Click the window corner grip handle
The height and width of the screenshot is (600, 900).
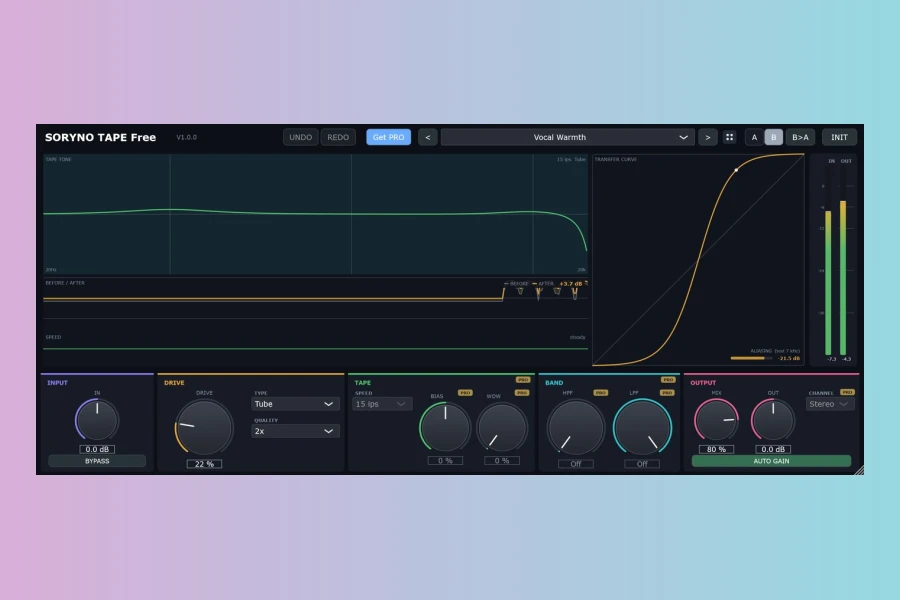click(859, 470)
